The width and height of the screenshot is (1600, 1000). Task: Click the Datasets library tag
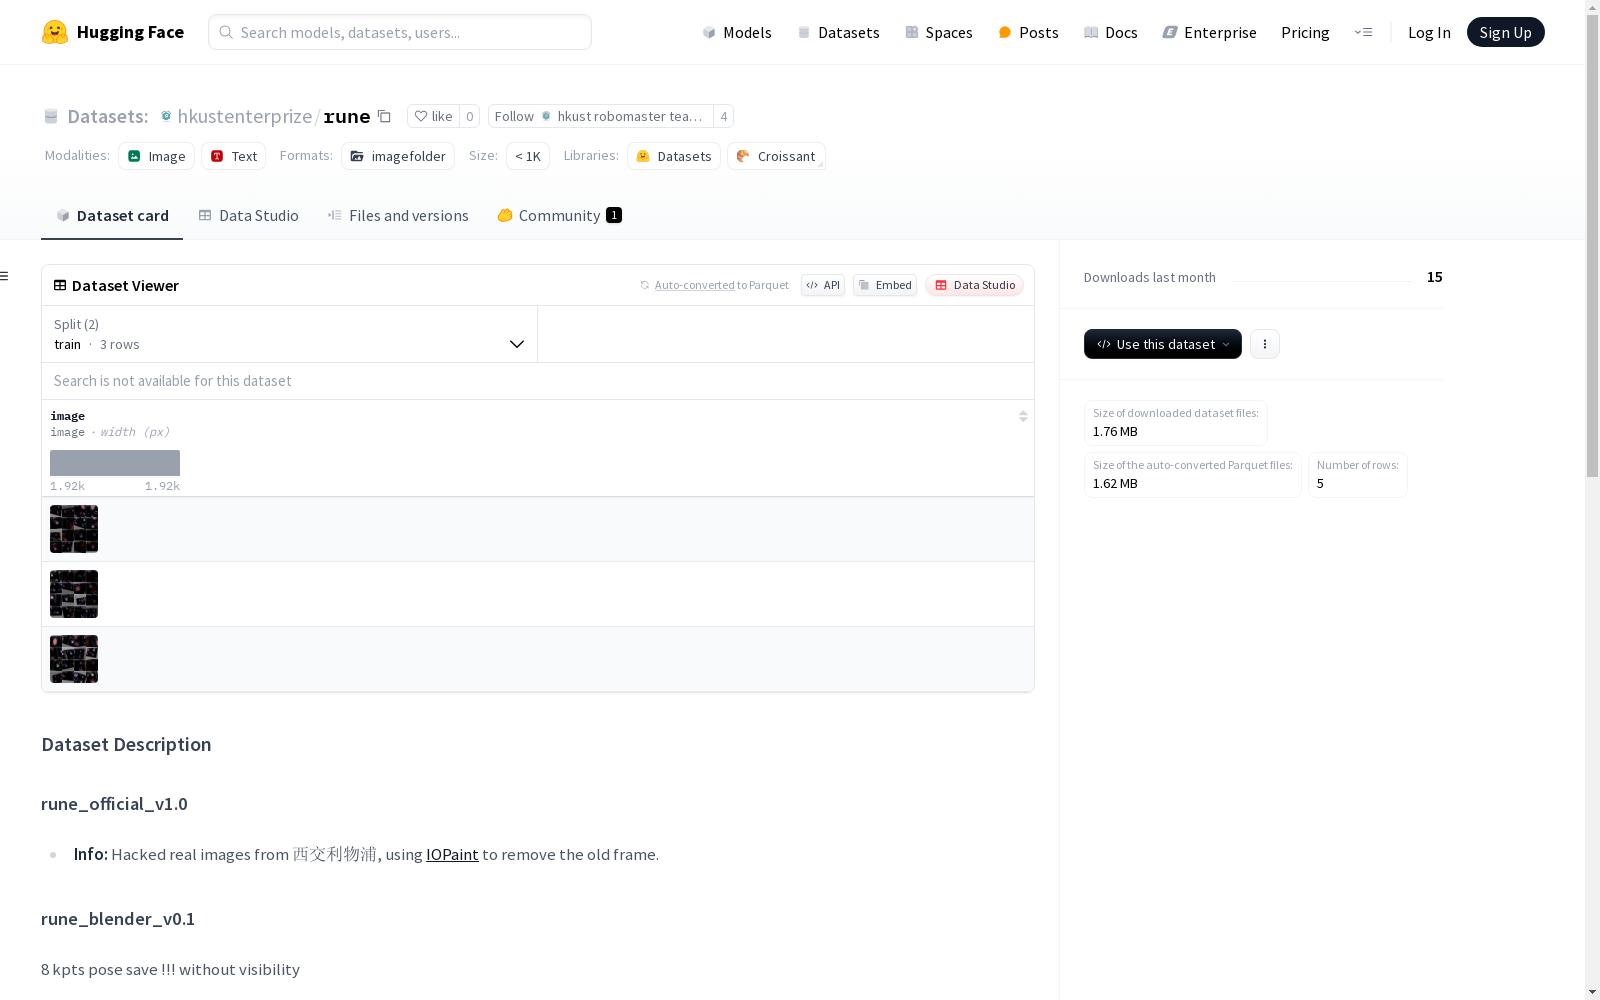pos(674,156)
